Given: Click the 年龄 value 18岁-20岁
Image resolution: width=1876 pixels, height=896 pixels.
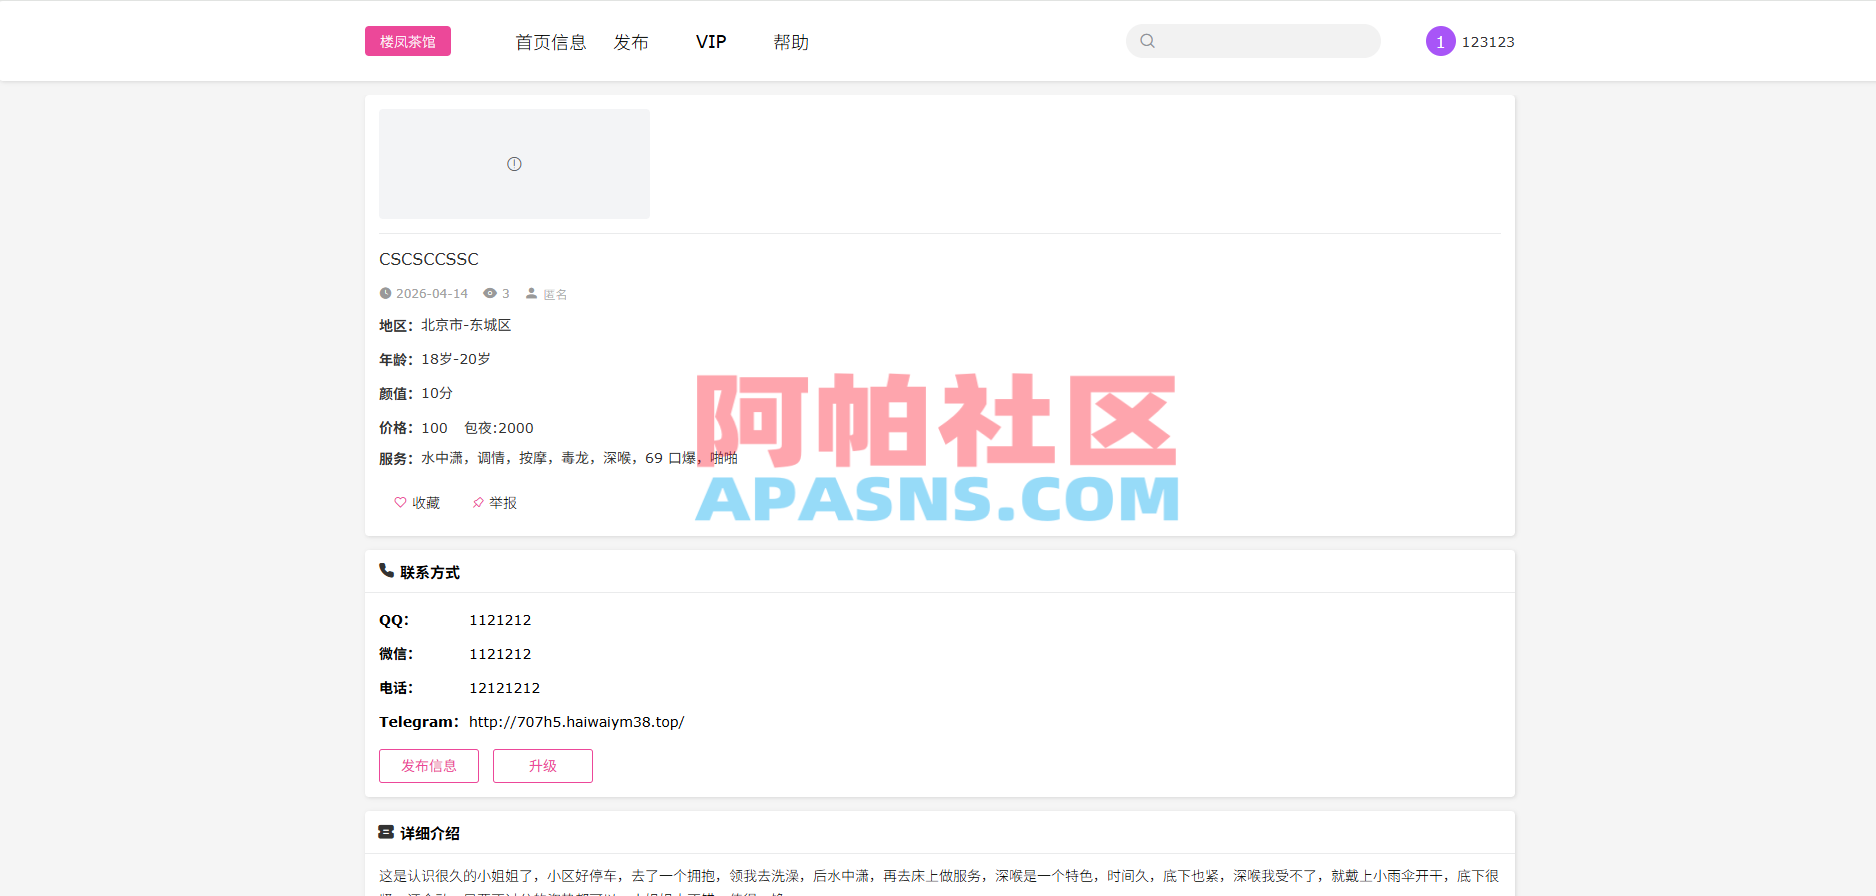Looking at the screenshot, I should 456,359.
